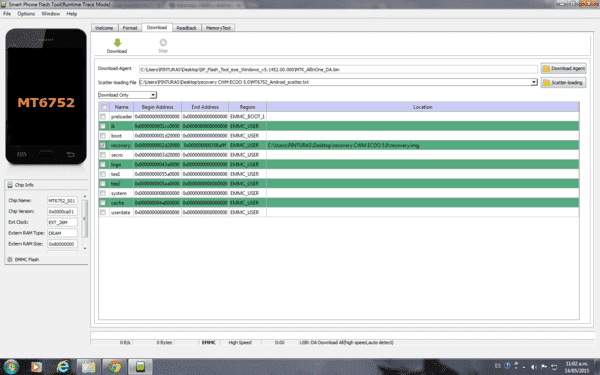Click the Extern RAM Type field
The height and width of the screenshot is (375, 600).
click(x=62, y=233)
